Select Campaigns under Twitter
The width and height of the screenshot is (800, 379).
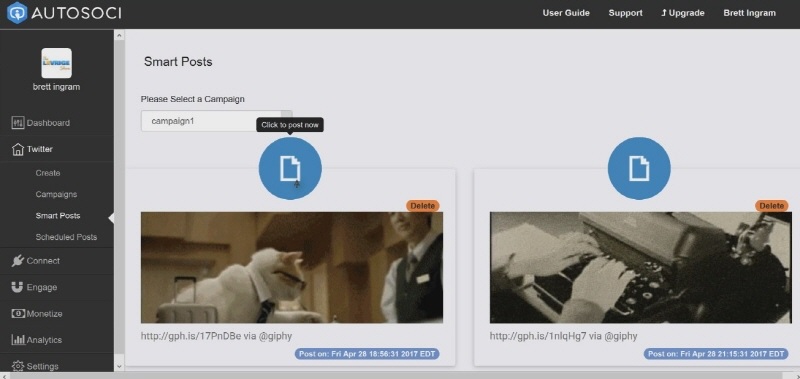coord(56,194)
